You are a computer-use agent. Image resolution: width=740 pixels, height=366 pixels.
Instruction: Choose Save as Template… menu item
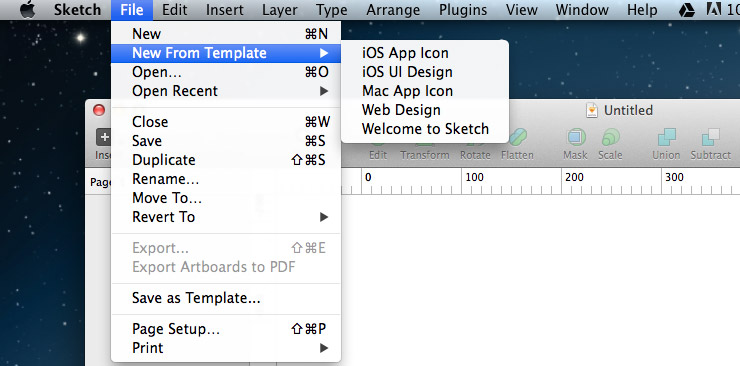[226, 298]
